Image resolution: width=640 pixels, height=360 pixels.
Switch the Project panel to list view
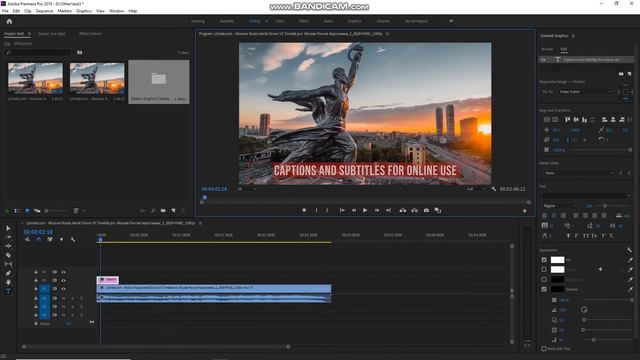coord(17,211)
